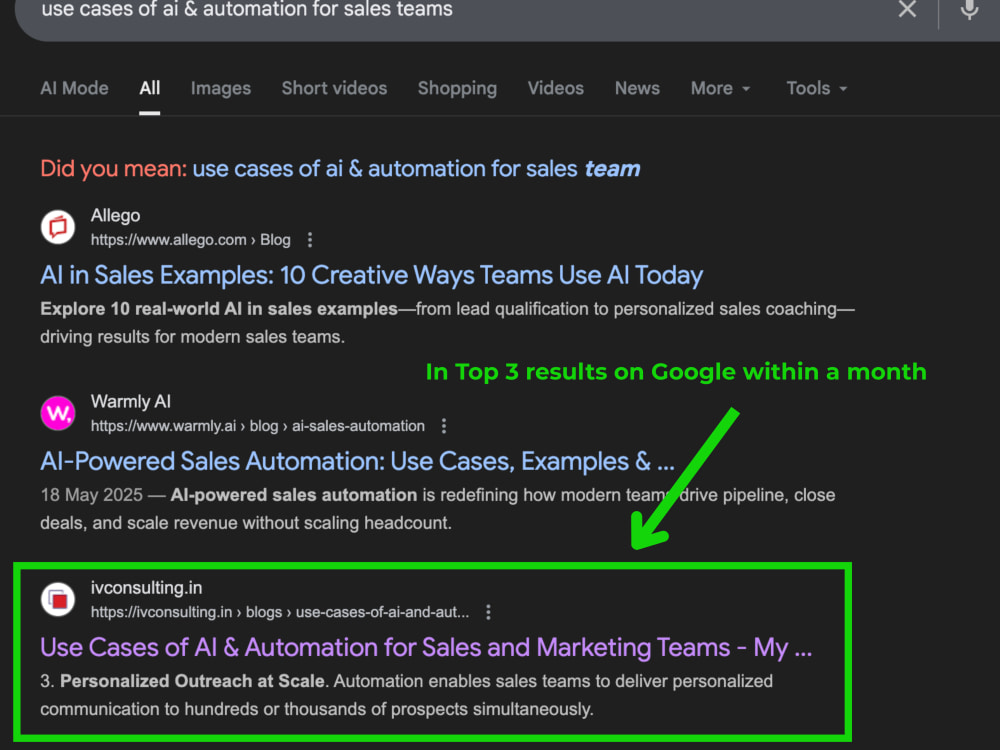Open the three-dot menu for the Warmly AI result
The width and height of the screenshot is (1000, 750).
click(x=444, y=426)
